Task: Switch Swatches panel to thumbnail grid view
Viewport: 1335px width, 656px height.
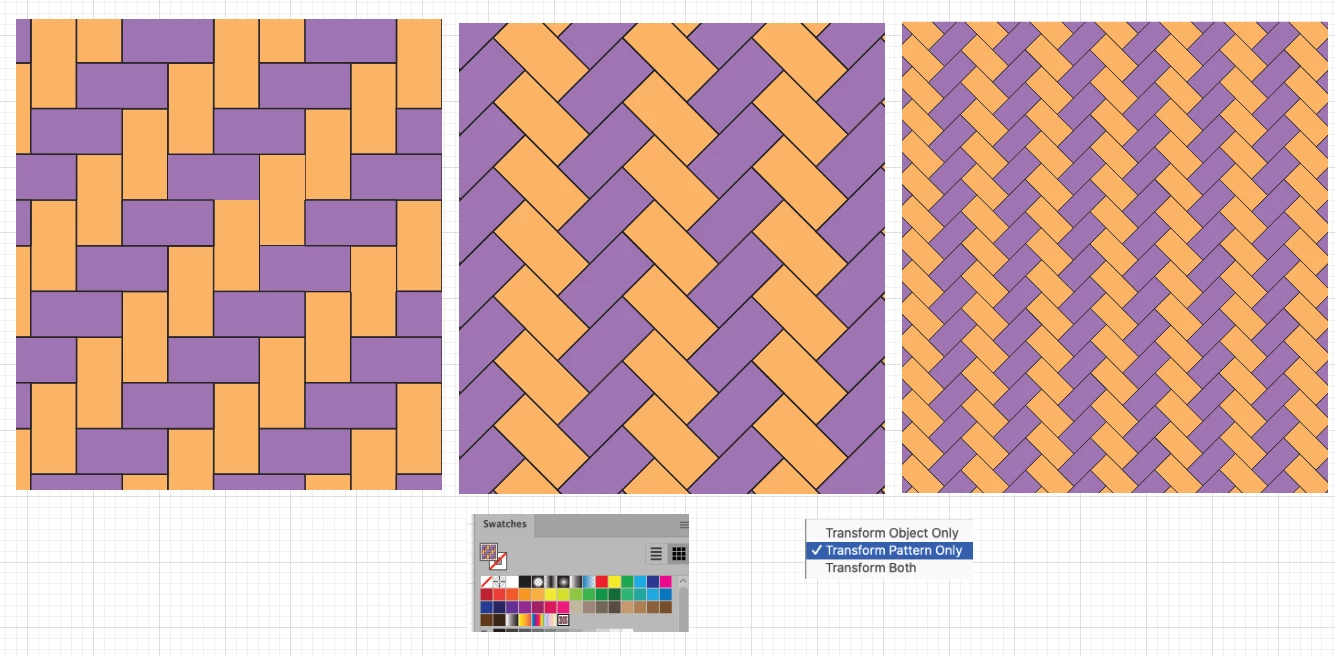Action: pos(678,554)
